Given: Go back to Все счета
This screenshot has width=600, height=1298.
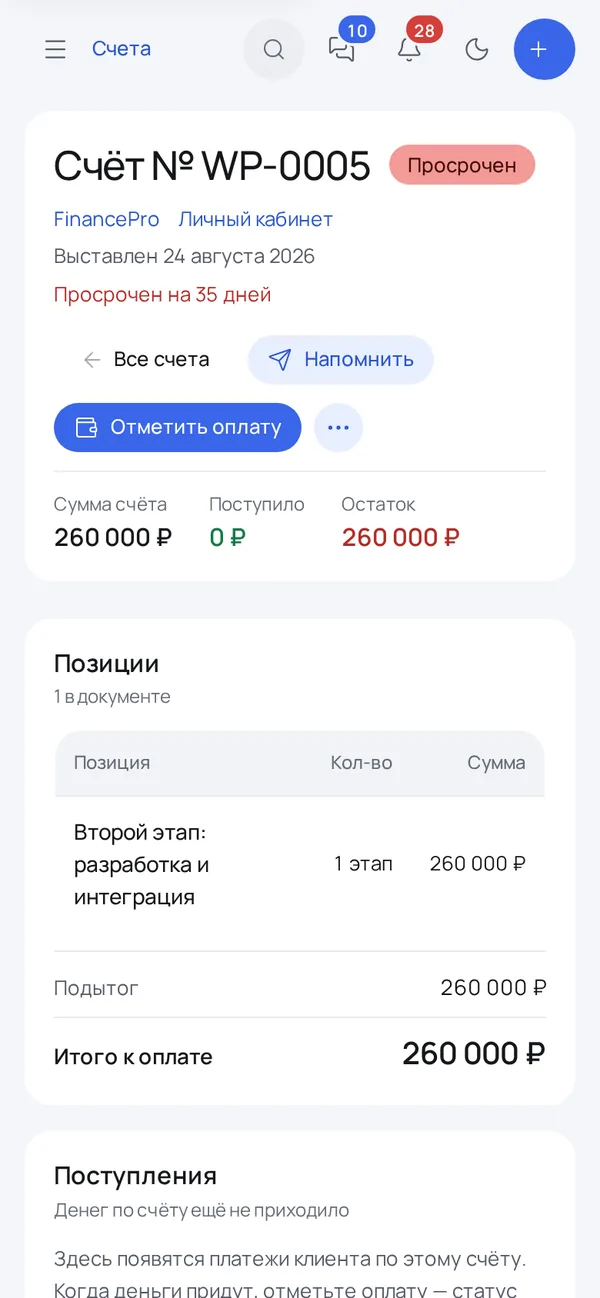Looking at the screenshot, I should [x=146, y=360].
